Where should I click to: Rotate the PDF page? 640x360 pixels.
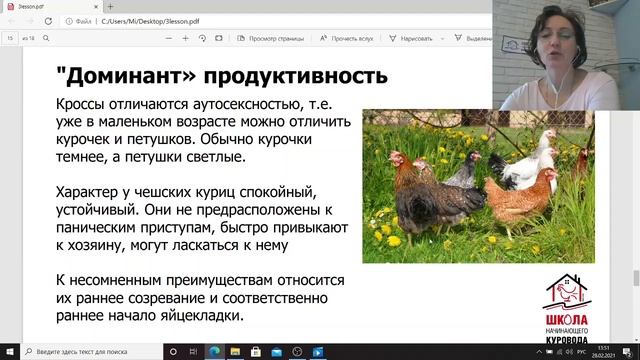coord(202,38)
